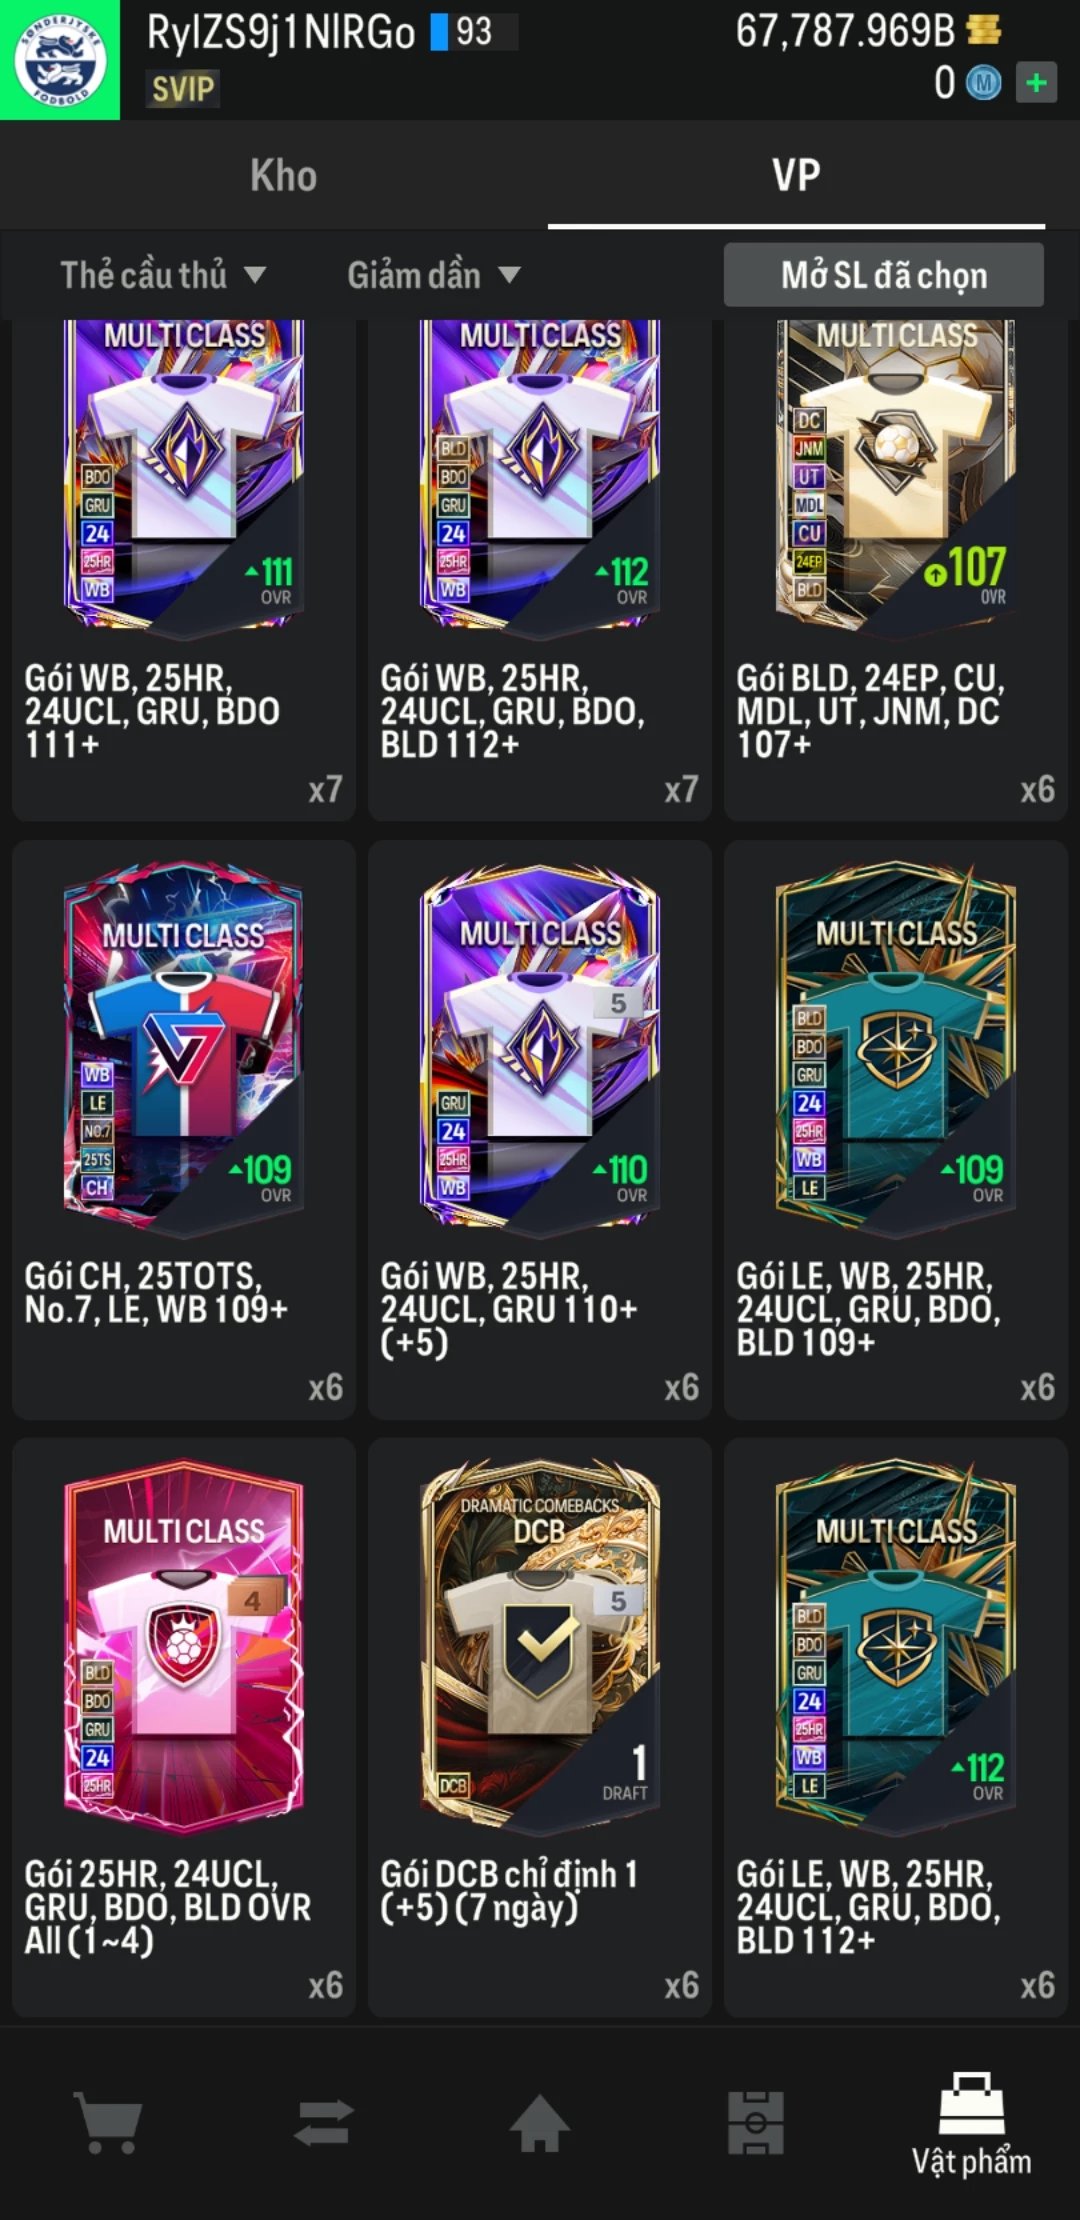Tap the club crest avatar
The image size is (1080, 2220).
60,60
